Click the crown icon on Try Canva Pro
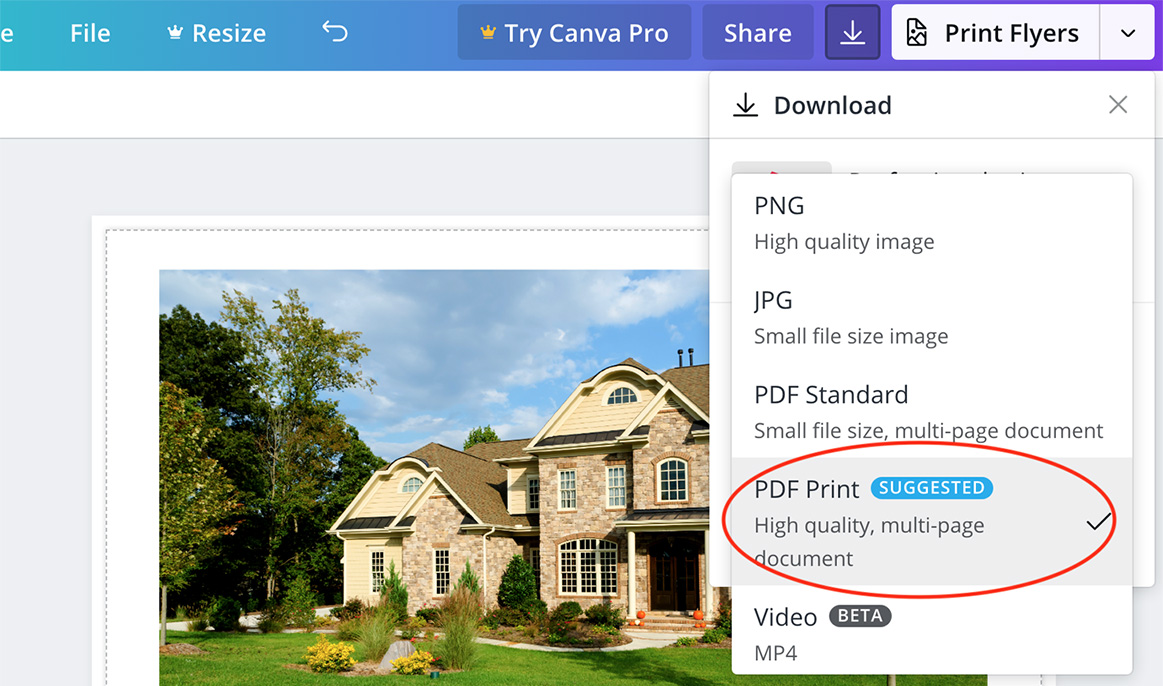This screenshot has height=686, width=1163. pyautogui.click(x=487, y=32)
